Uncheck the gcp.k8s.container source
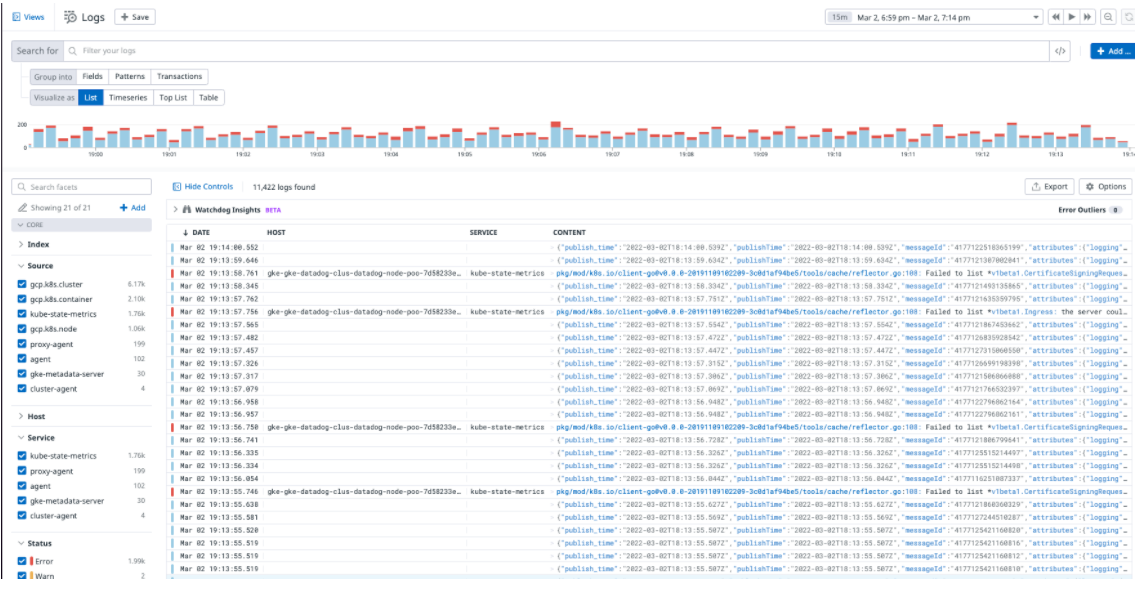 pos(22,299)
